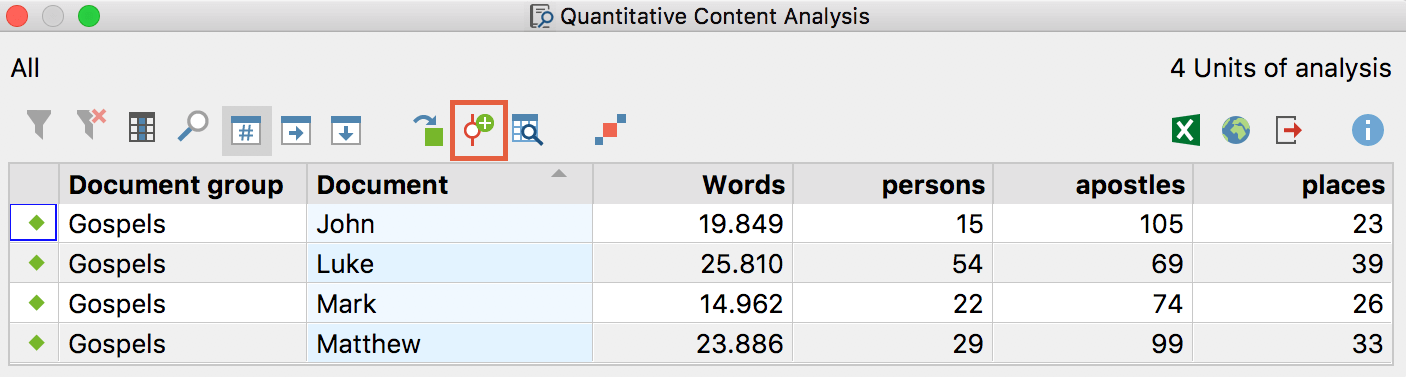The image size is (1406, 377).
Task: Click the All label at top left
Action: coord(25,68)
